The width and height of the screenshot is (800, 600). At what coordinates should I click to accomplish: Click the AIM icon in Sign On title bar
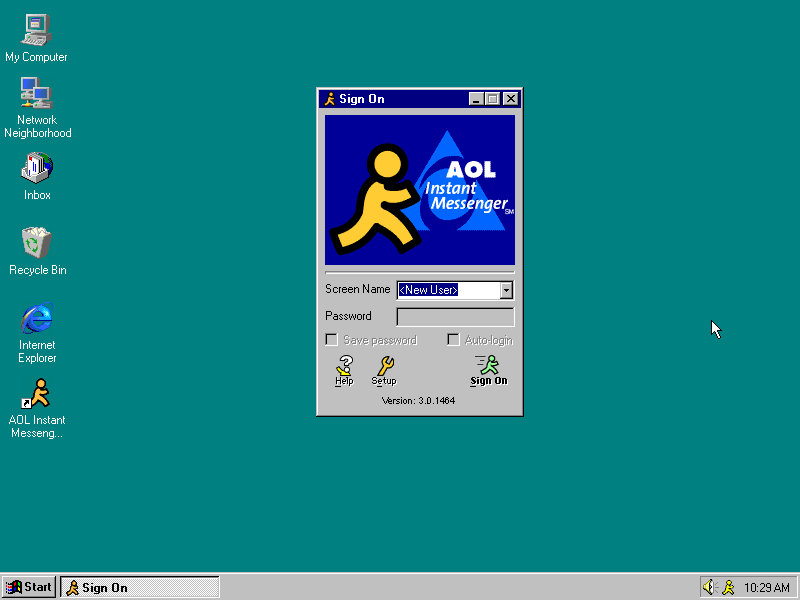330,99
